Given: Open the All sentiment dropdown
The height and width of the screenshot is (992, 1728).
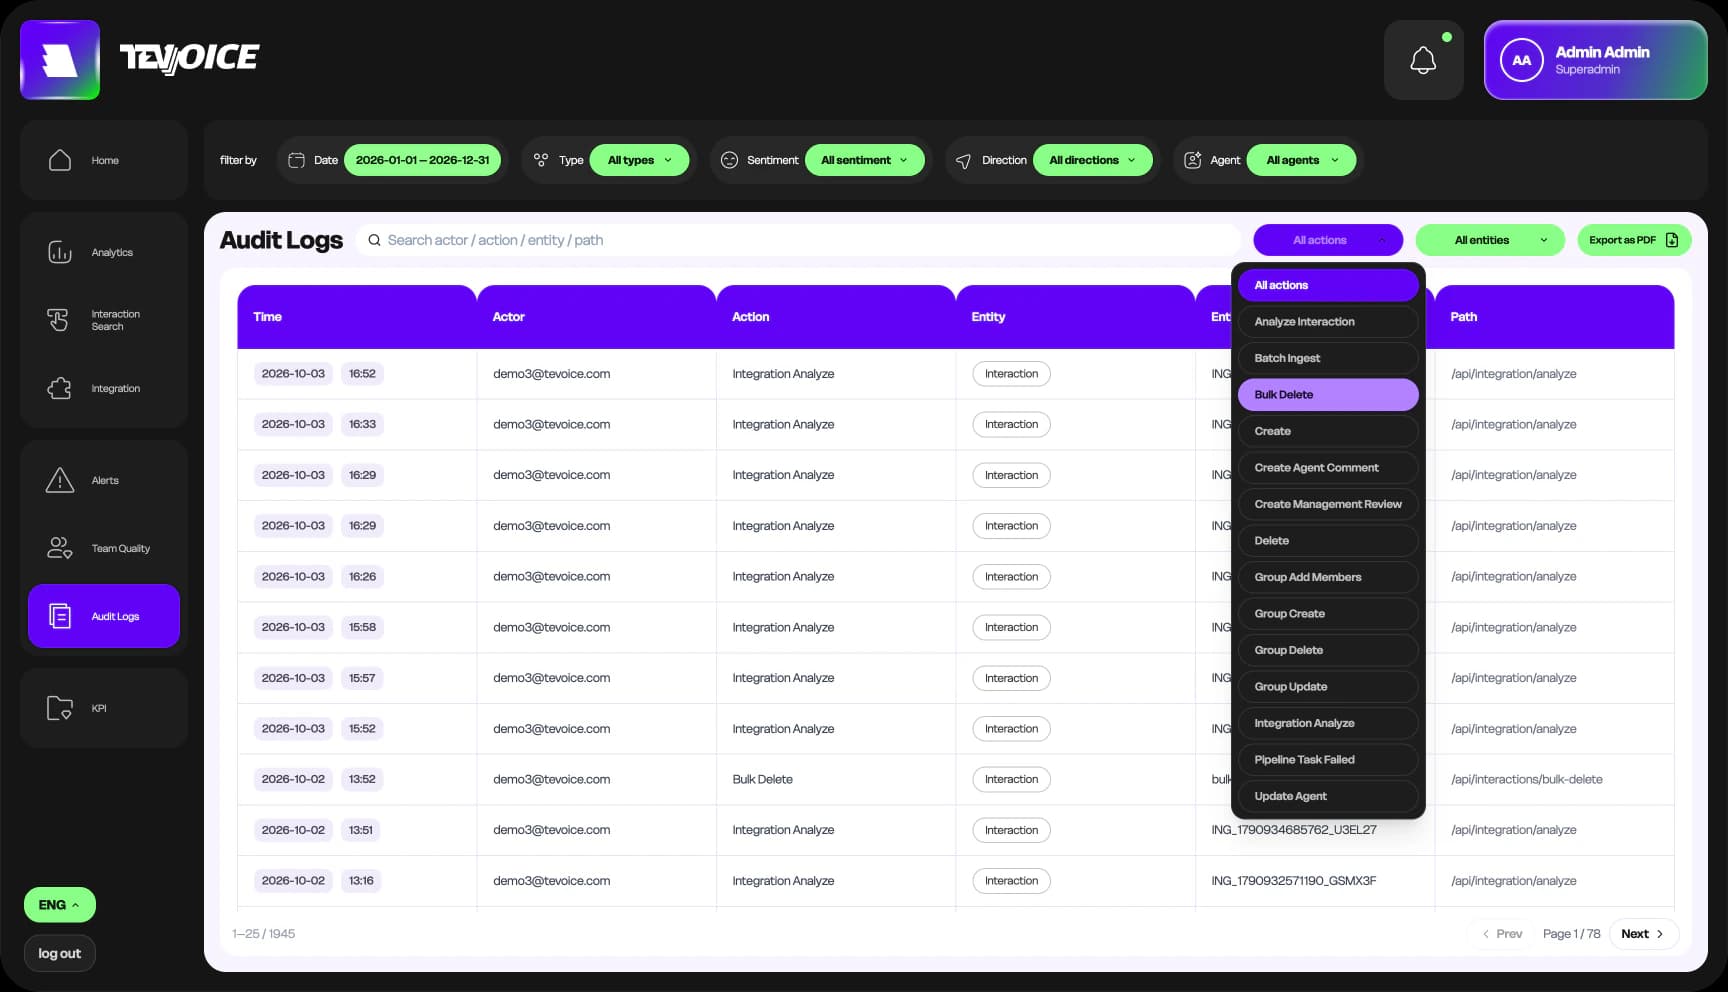Looking at the screenshot, I should 865,160.
